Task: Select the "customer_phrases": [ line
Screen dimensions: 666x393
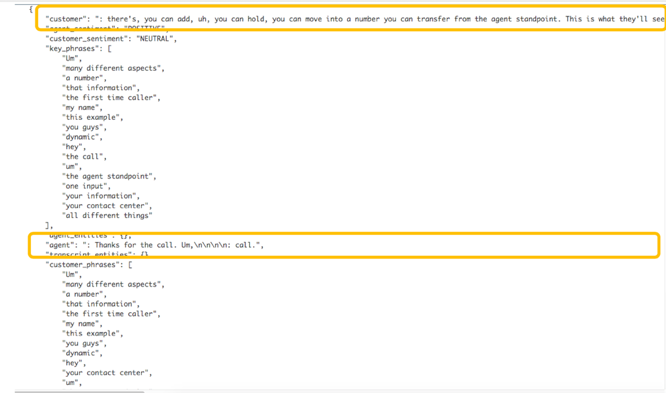Action: [x=89, y=265]
